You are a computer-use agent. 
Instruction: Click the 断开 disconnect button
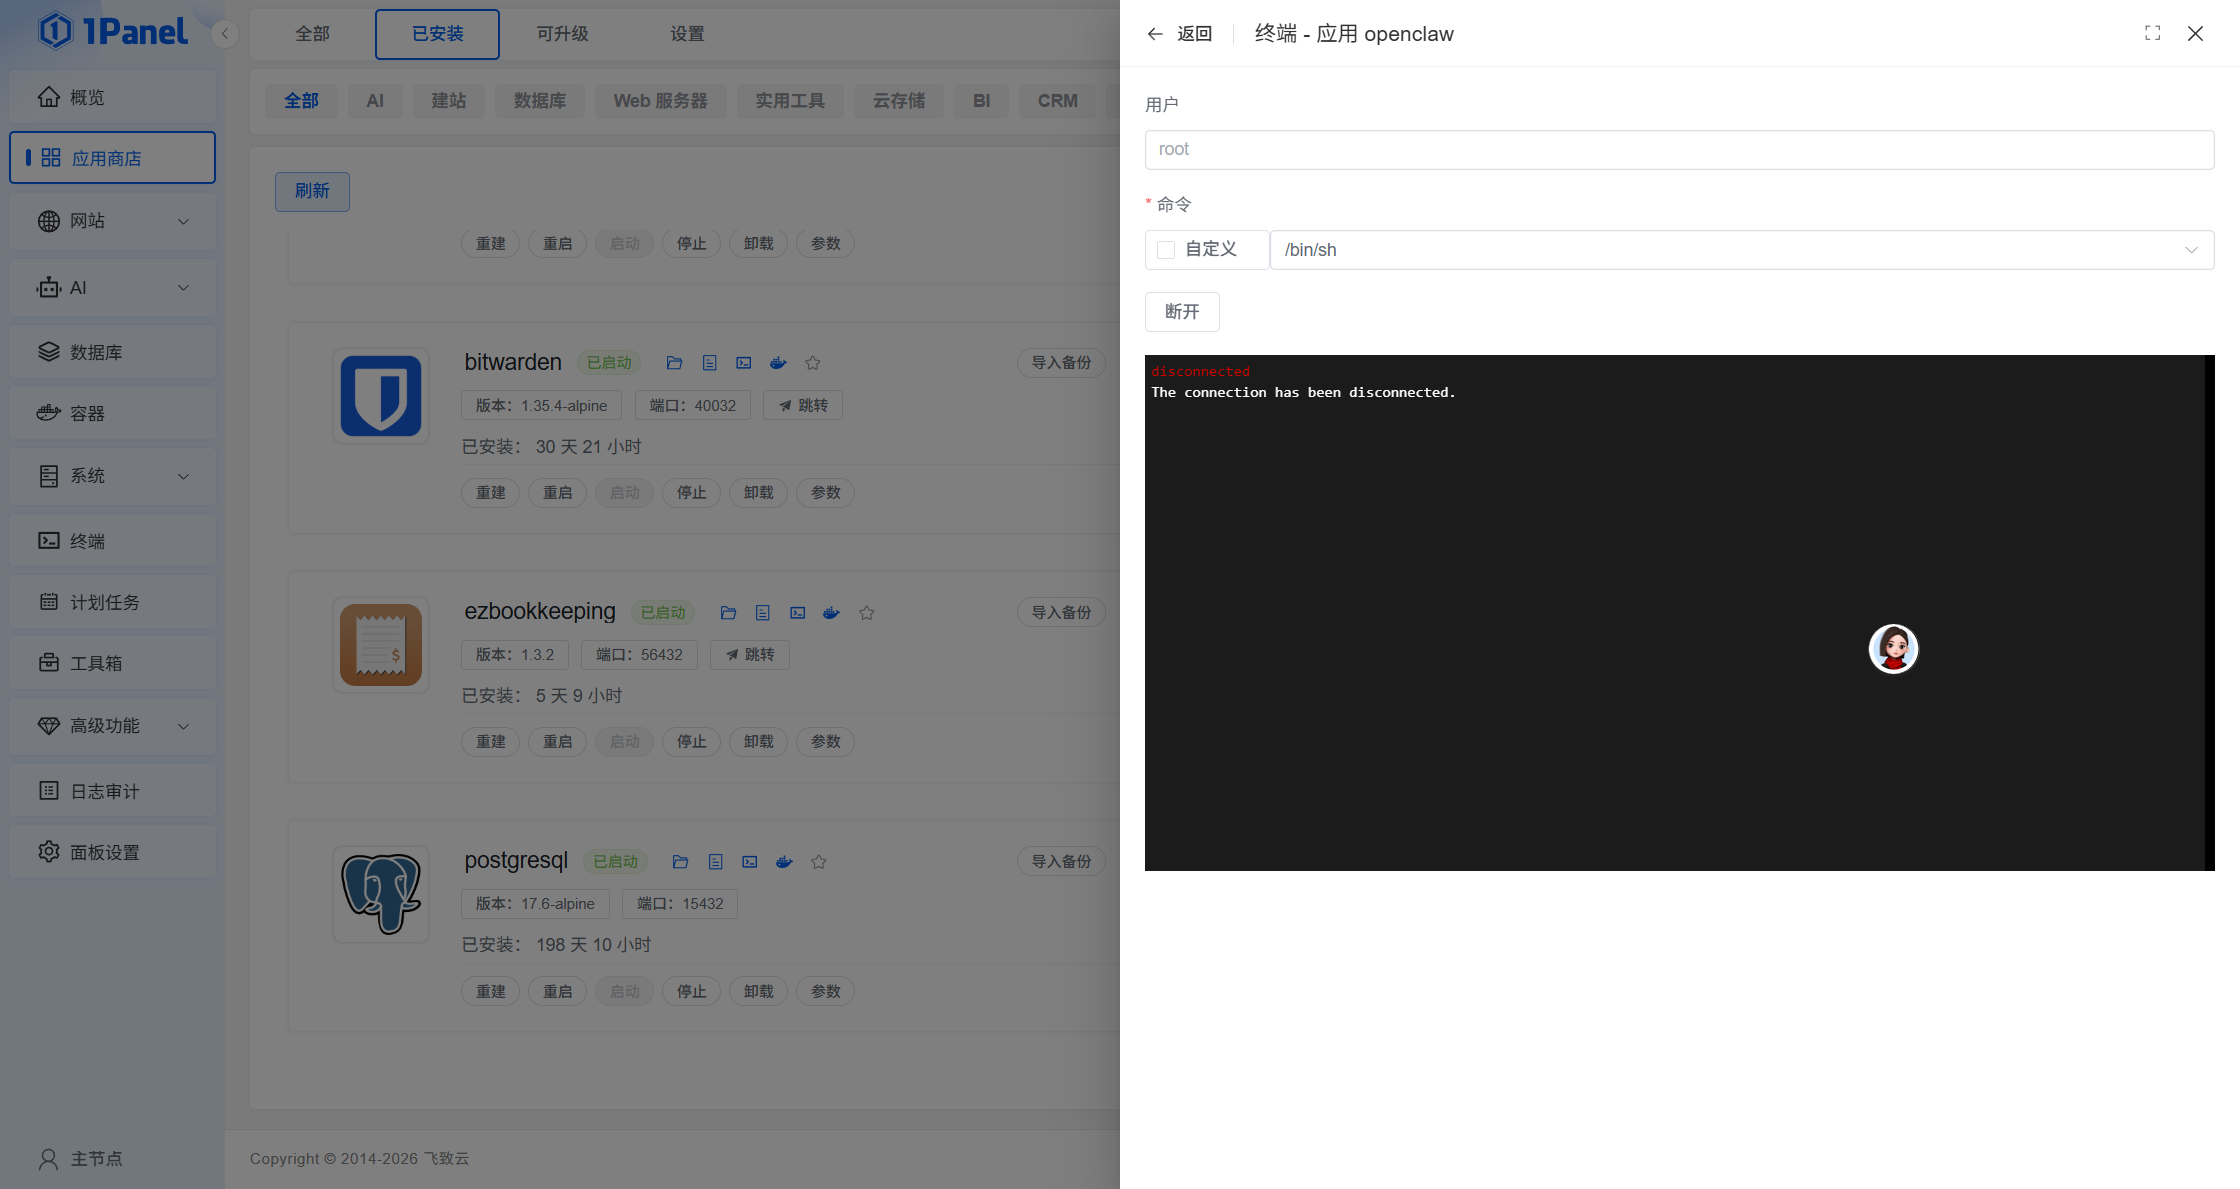tap(1181, 312)
